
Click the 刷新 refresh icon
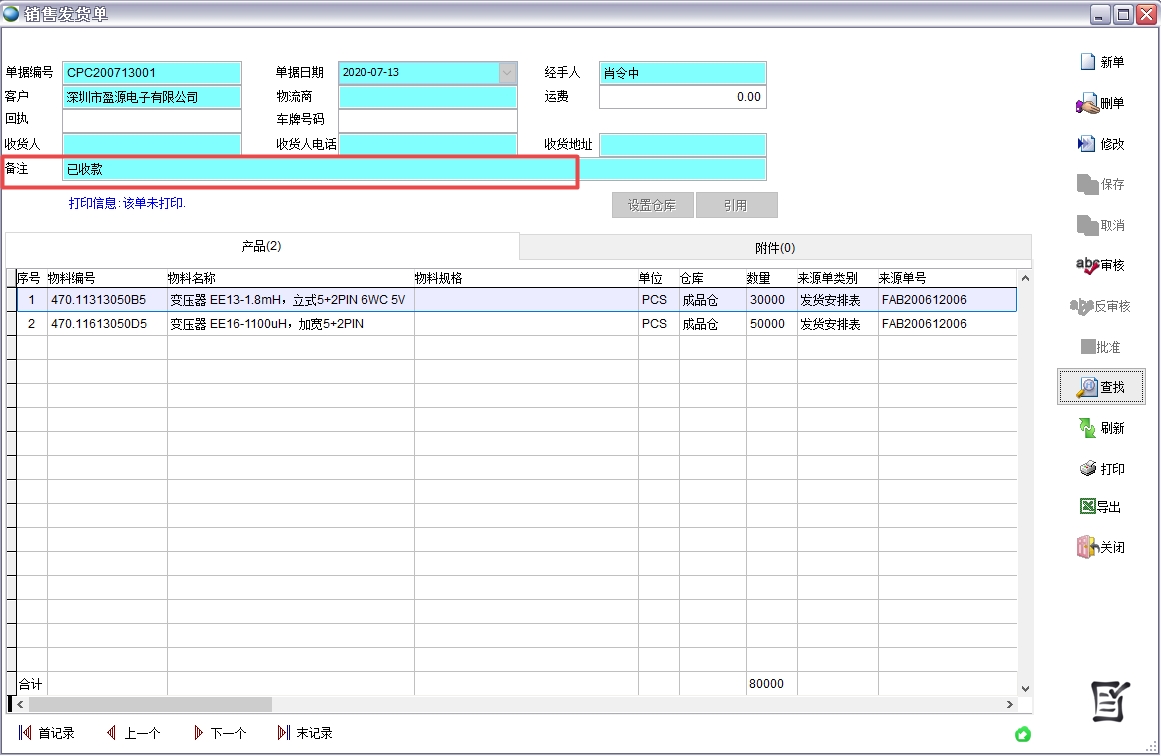tap(1087, 428)
